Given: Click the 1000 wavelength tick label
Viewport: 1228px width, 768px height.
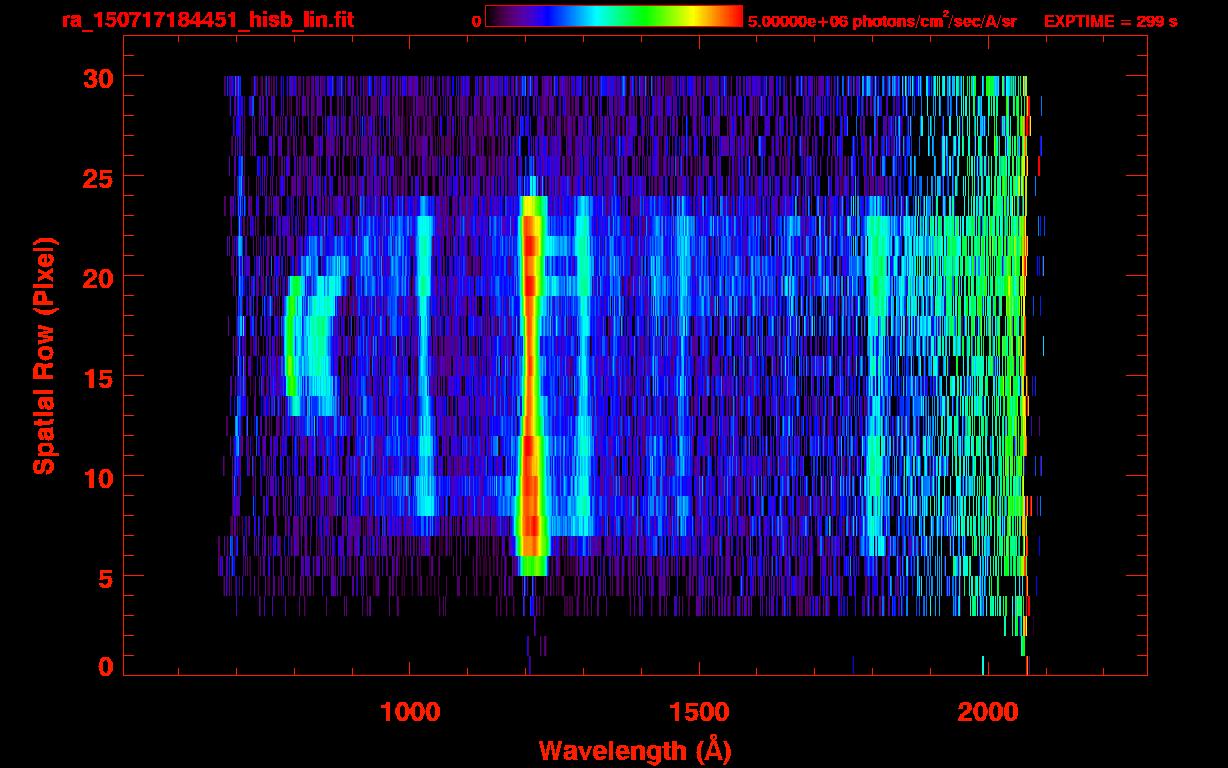Looking at the screenshot, I should (410, 712).
